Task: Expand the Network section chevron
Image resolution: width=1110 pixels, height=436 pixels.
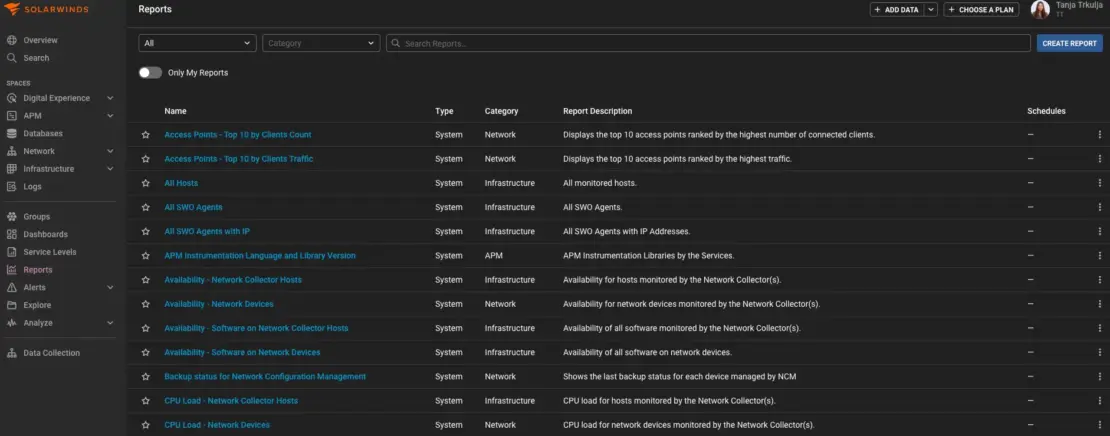Action: [110, 151]
